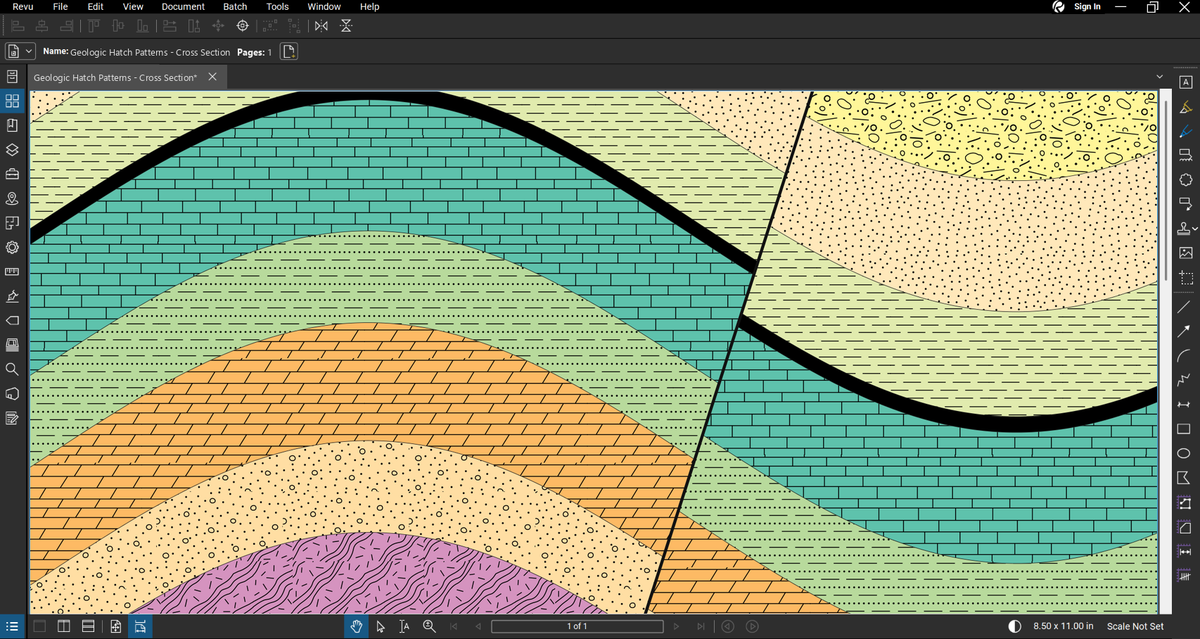Expand the Stamp tool dropdown arrow
This screenshot has width=1200, height=639.
coord(1195,229)
